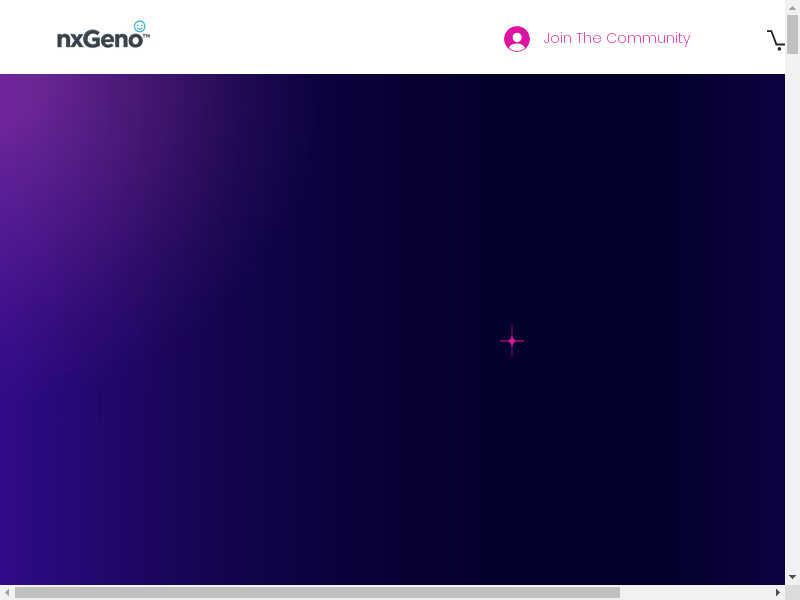Click the pink user avatar icon
Image resolution: width=800 pixels, height=600 pixels.
pos(517,39)
